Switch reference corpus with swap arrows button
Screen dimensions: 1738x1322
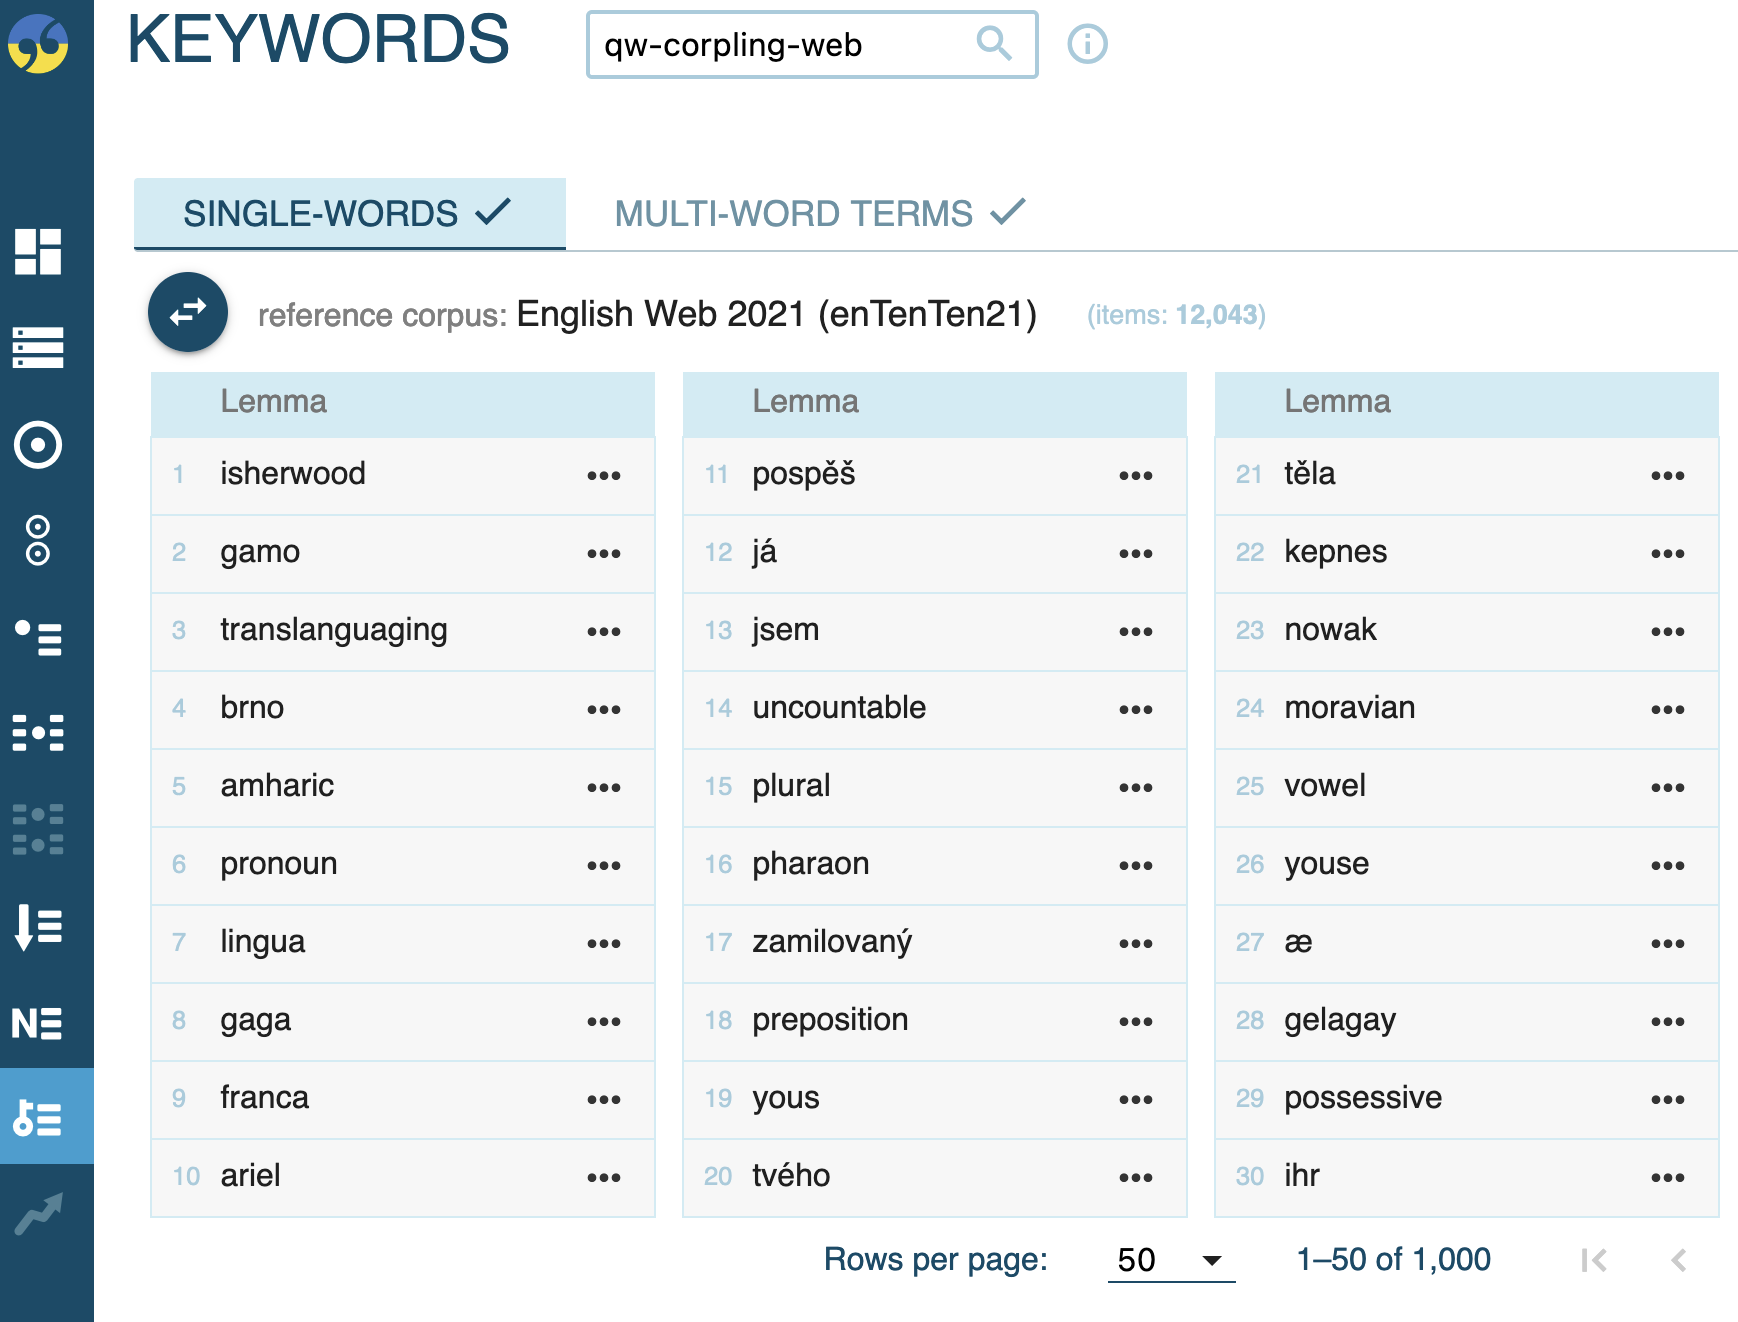coord(188,313)
